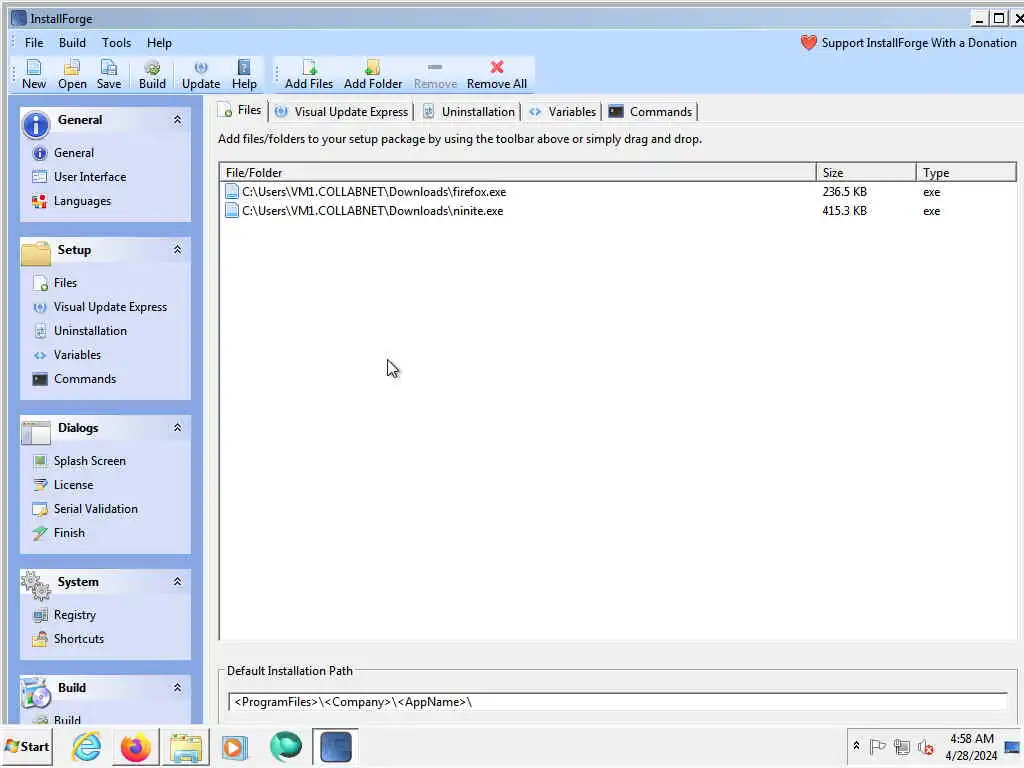Open file explorer from taskbar
Image resolution: width=1024 pixels, height=768 pixels.
[x=186, y=747]
